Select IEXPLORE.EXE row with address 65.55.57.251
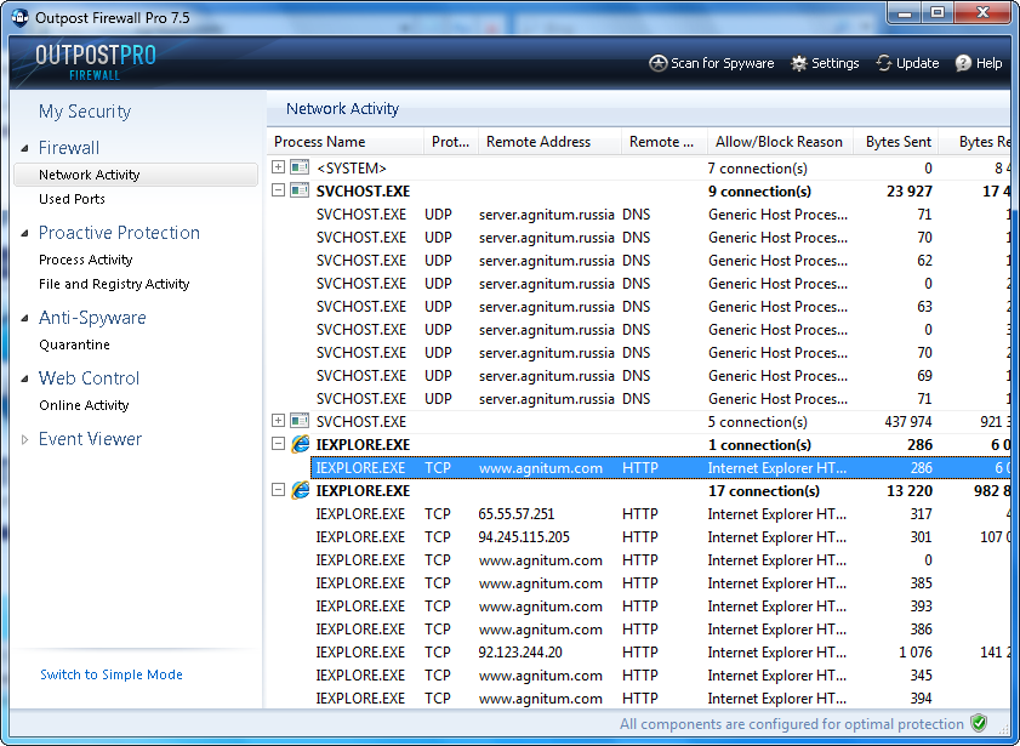1020x746 pixels. (x=660, y=514)
